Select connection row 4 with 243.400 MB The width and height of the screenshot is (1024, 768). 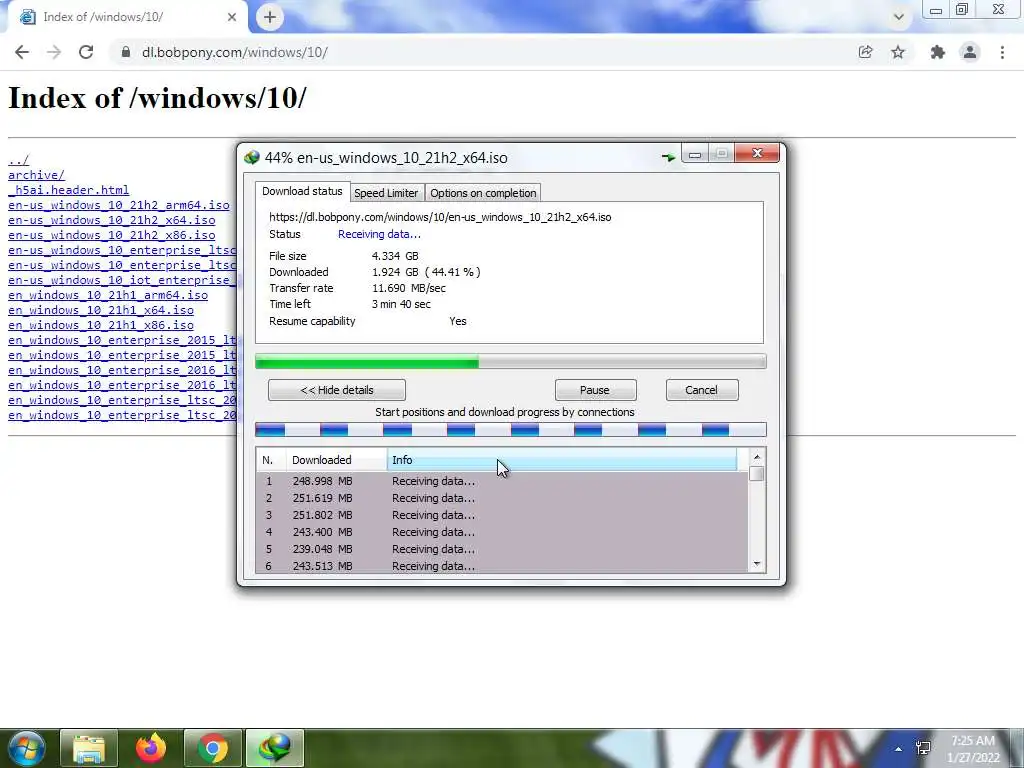[502, 532]
